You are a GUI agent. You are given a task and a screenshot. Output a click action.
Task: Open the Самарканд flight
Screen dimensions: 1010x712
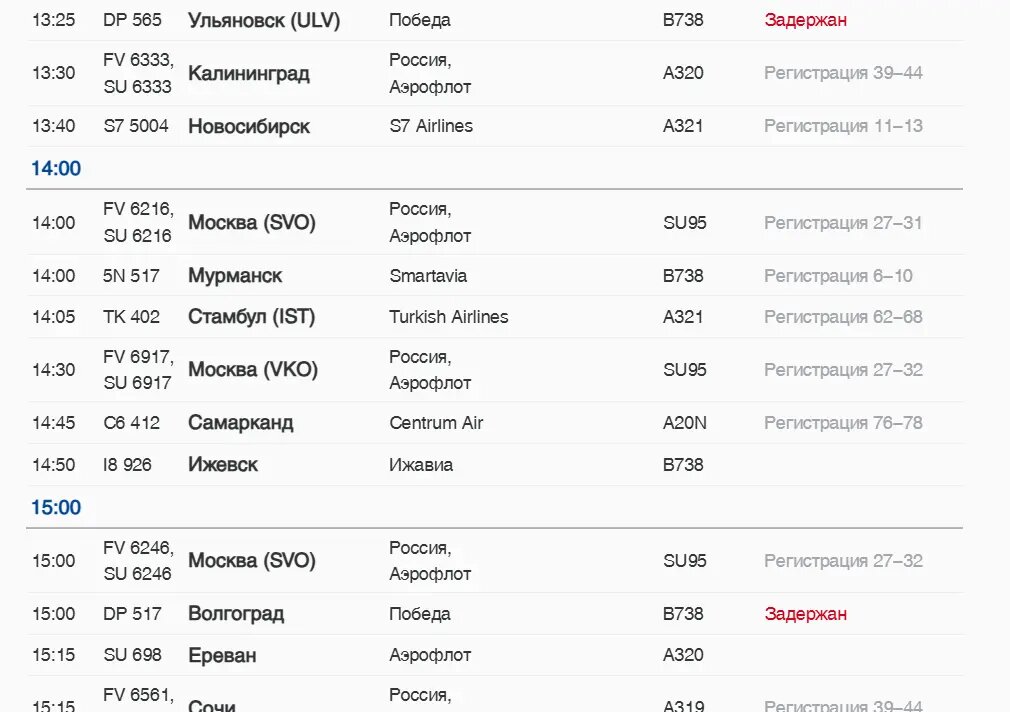[x=241, y=422]
